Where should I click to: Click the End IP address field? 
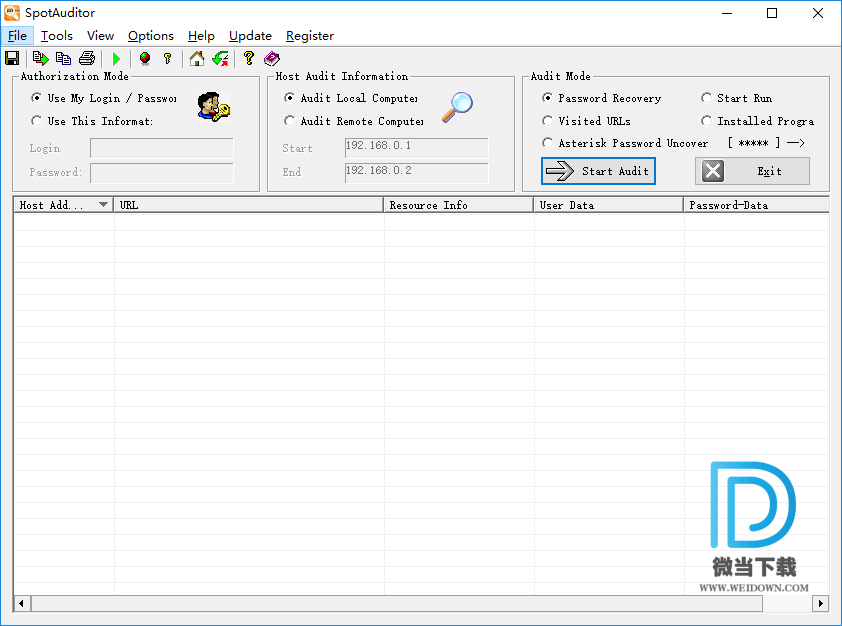click(416, 173)
